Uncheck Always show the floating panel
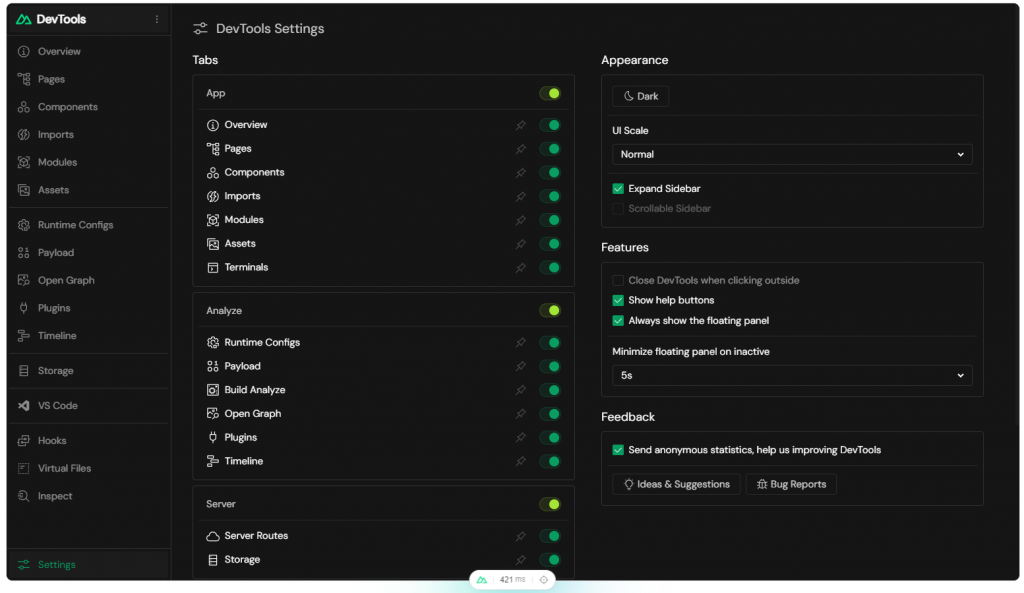 click(x=618, y=321)
